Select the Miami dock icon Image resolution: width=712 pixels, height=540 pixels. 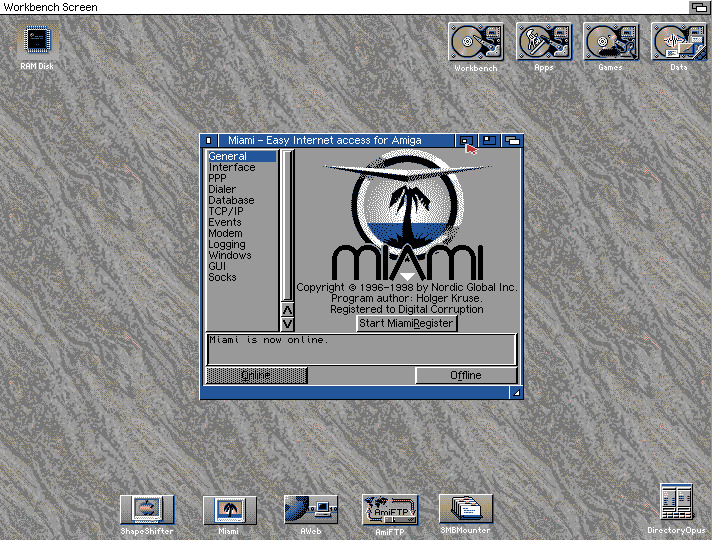[229, 510]
